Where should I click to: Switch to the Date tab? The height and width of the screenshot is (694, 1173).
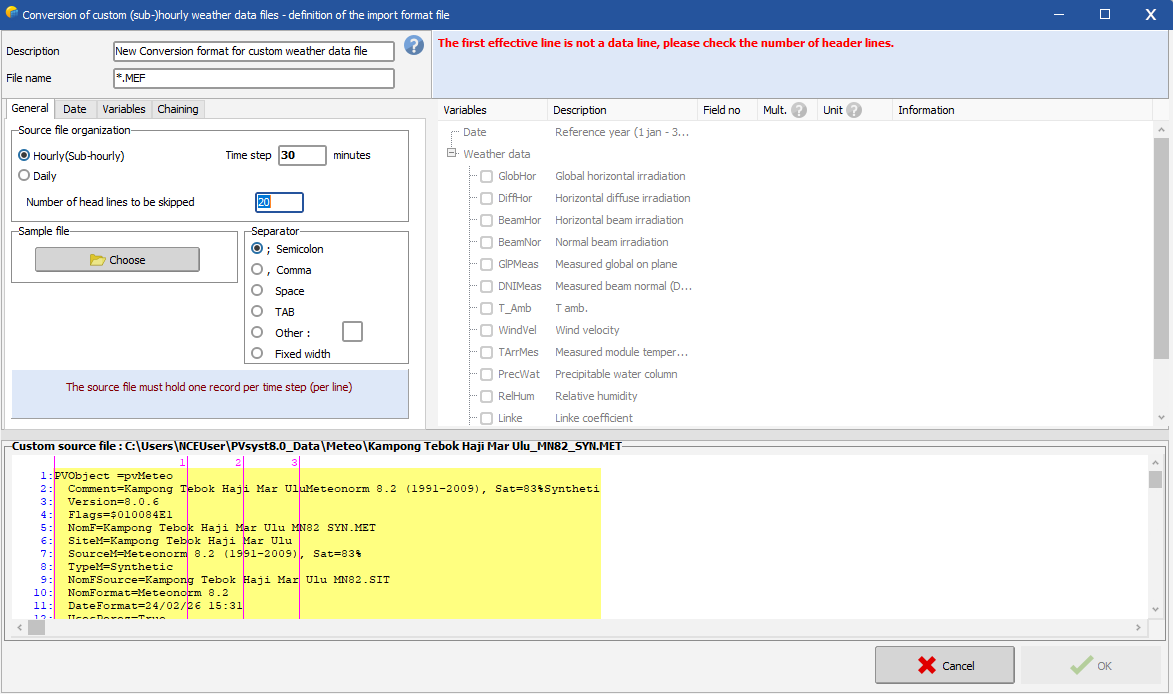[x=75, y=109]
